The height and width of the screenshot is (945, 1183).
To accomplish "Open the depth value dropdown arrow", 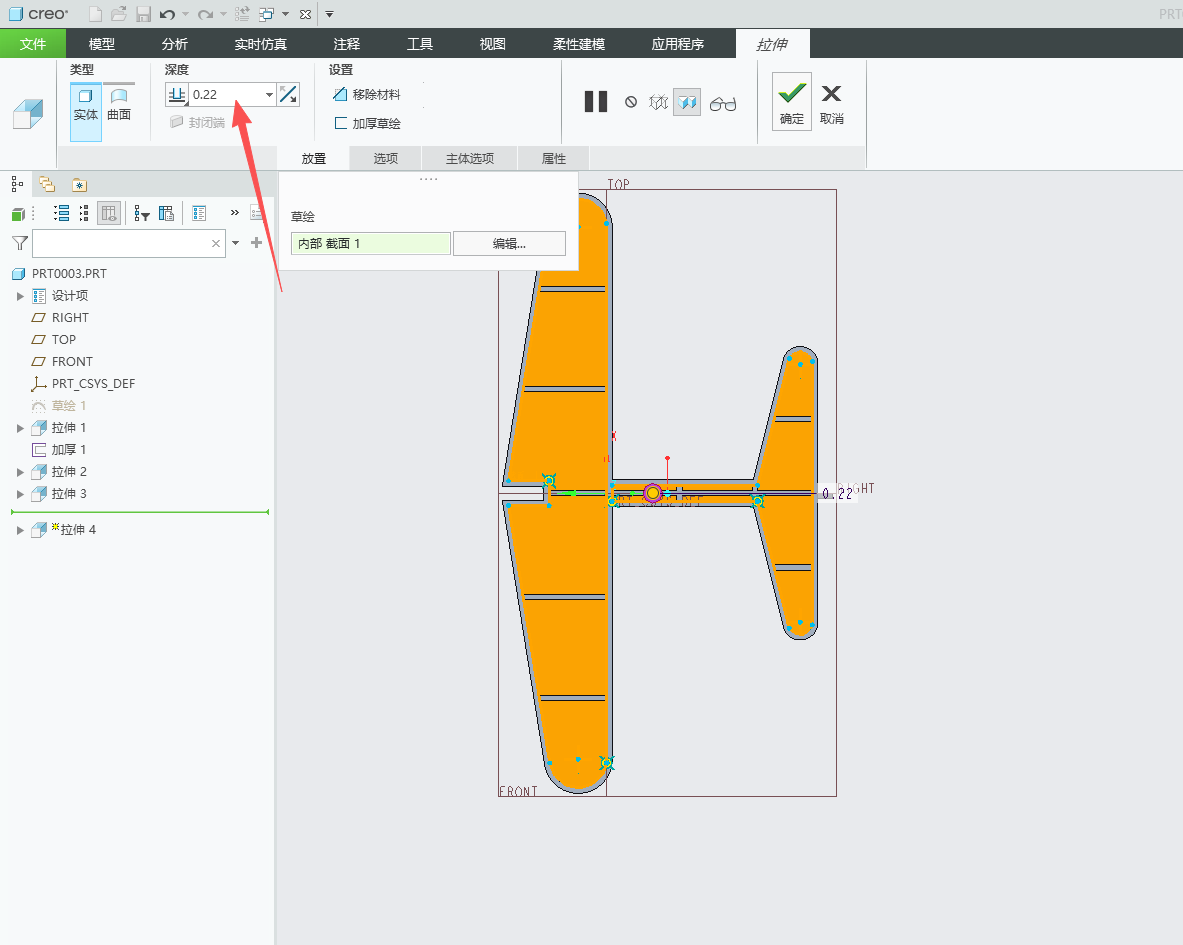I will point(269,94).
